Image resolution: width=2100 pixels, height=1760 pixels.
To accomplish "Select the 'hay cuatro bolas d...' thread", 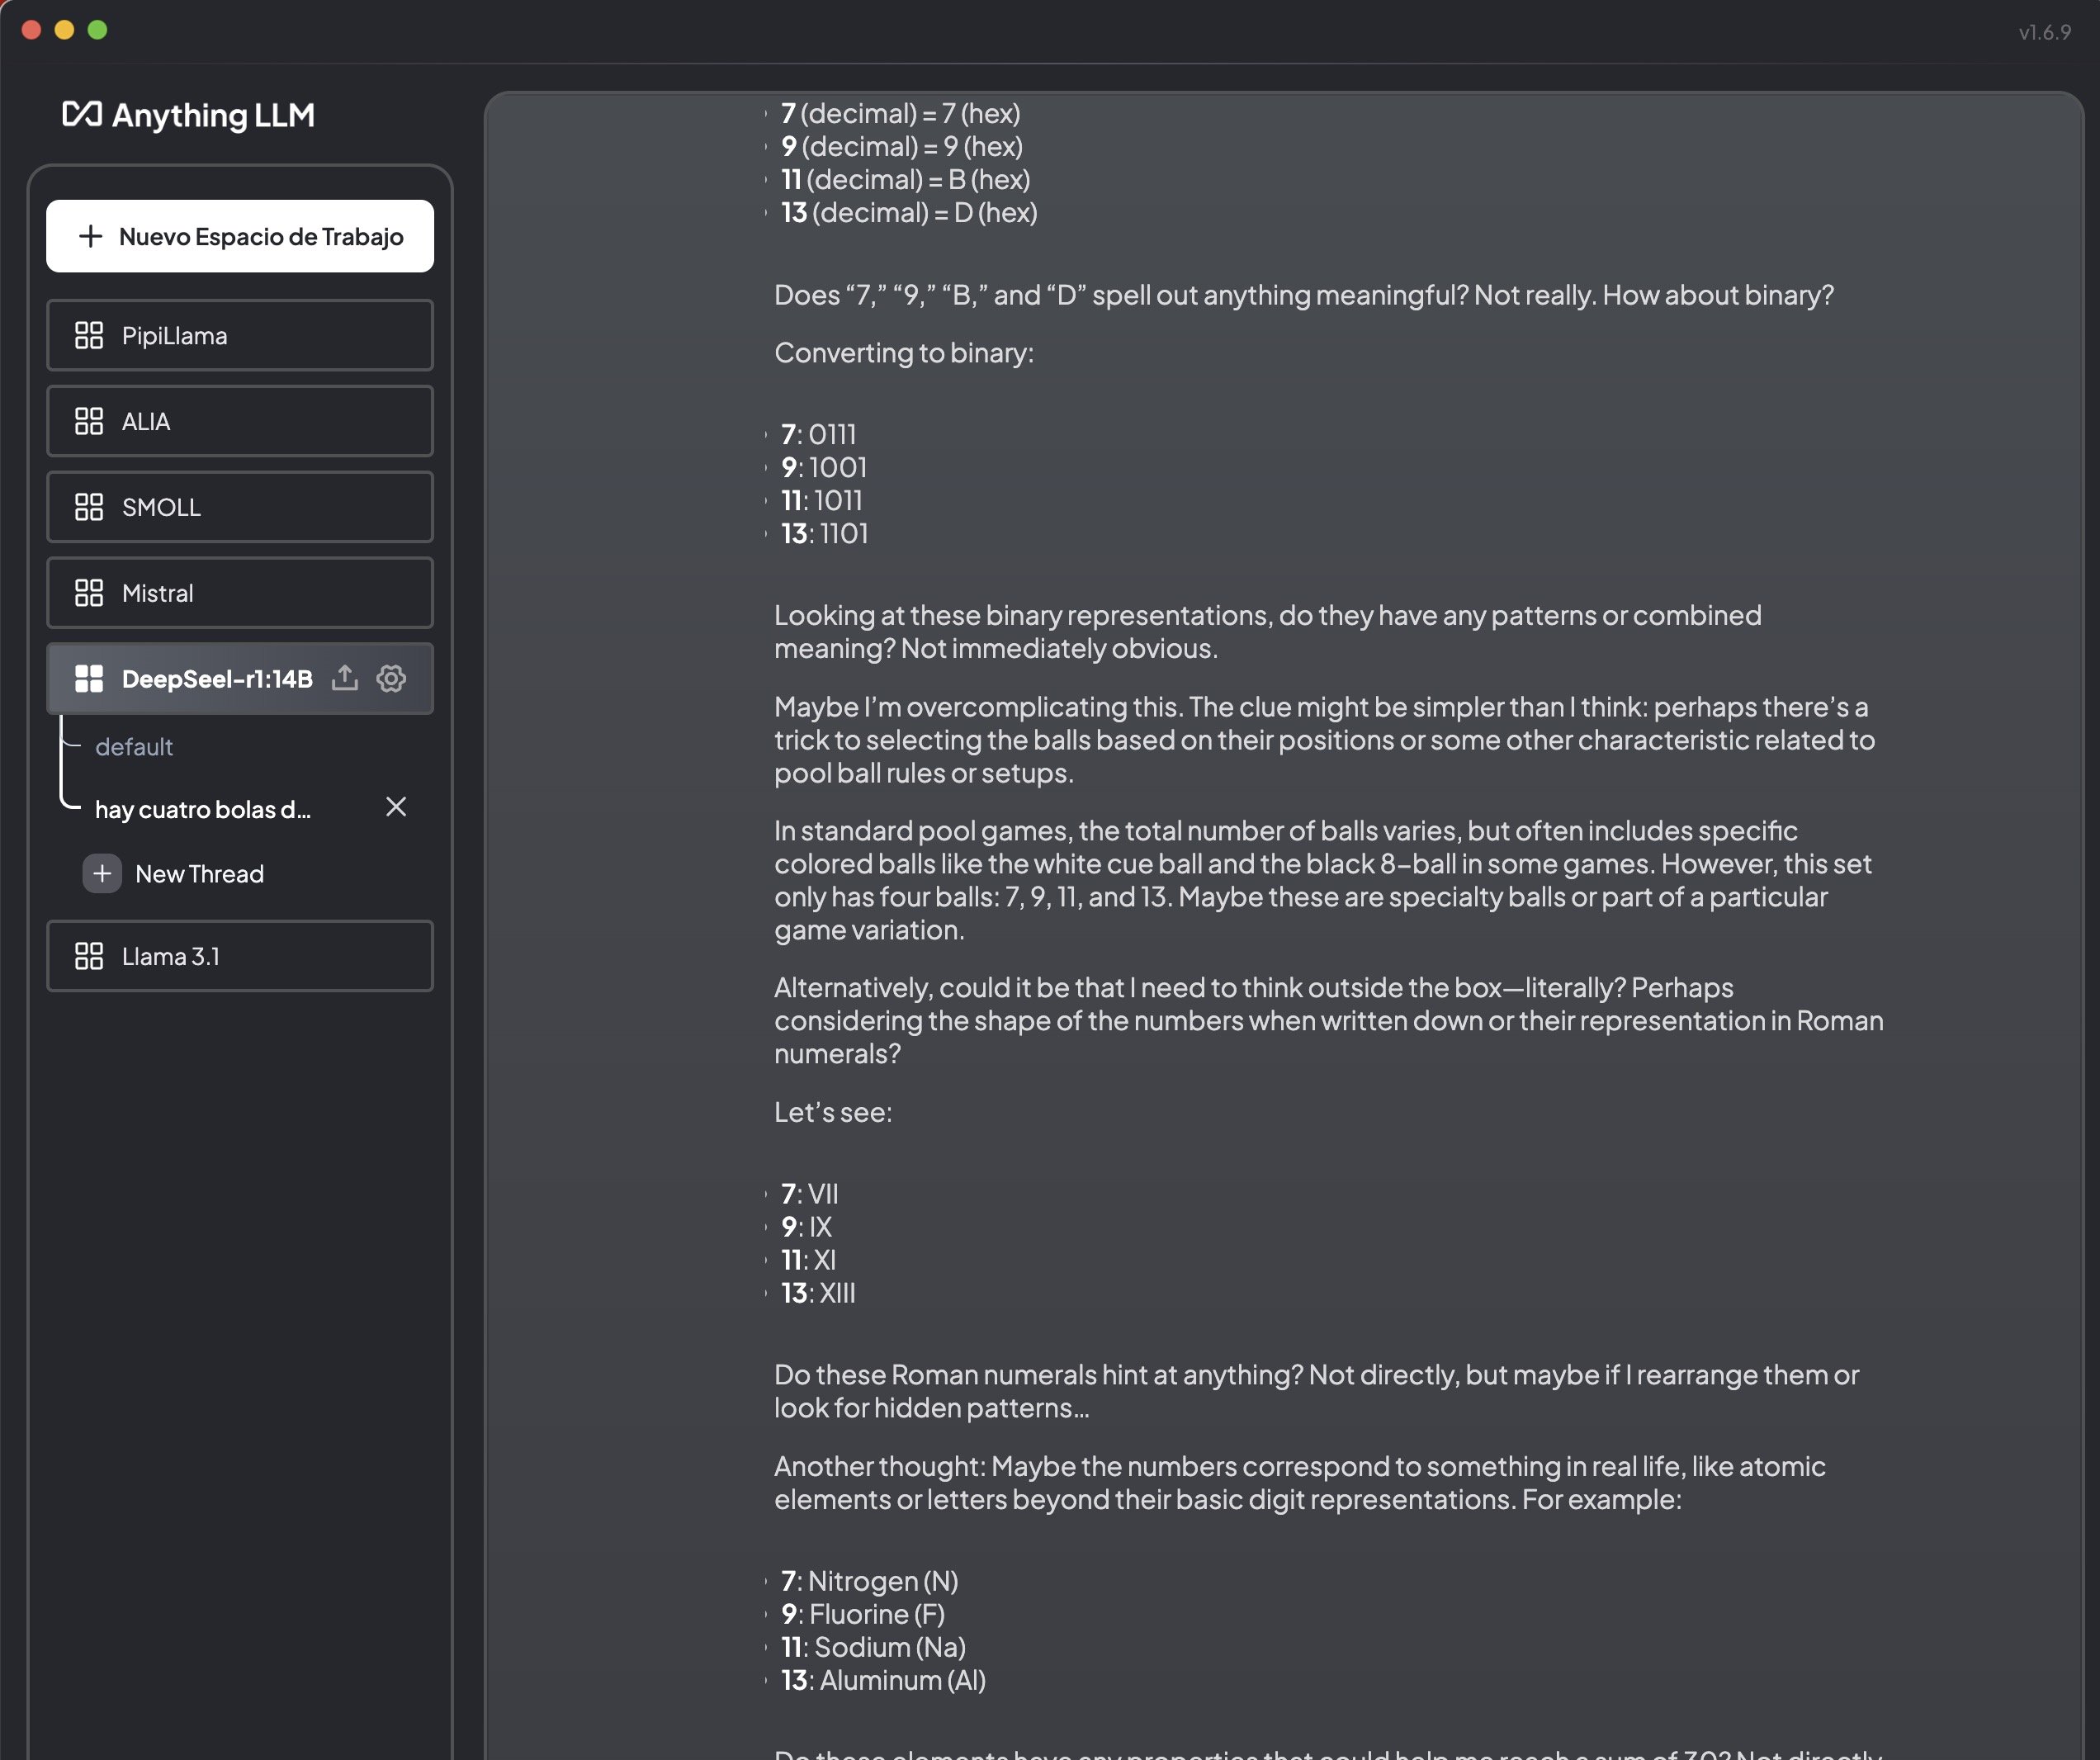I will click(x=203, y=809).
